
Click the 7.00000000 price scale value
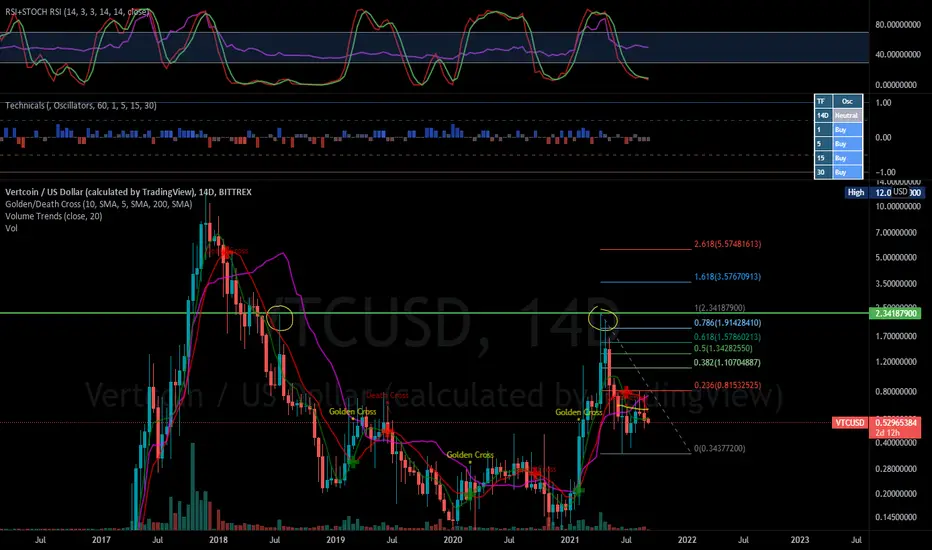click(896, 232)
